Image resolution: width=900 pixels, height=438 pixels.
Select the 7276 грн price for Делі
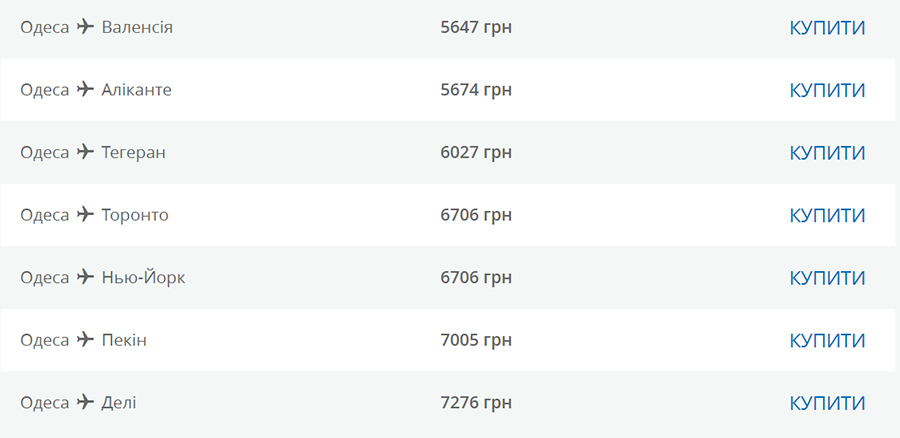(476, 403)
